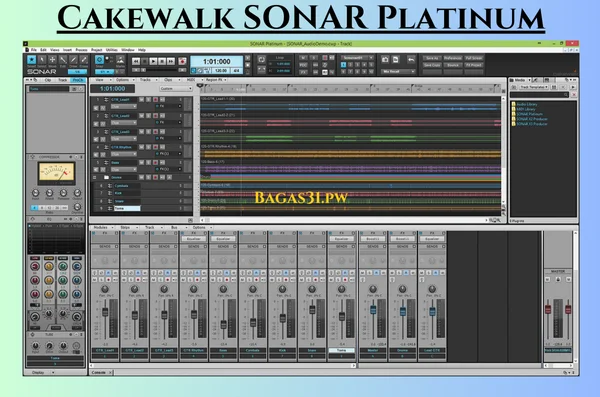Viewport: 600px width, 397px height.
Task: Select the Erase tool icon
Action: (83, 60)
